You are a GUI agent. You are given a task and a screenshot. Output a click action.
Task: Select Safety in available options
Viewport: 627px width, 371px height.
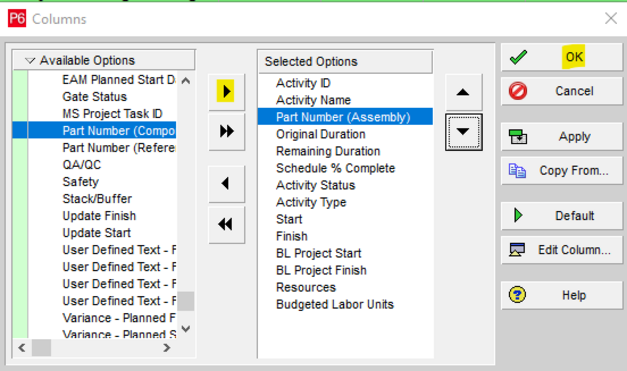(80, 182)
